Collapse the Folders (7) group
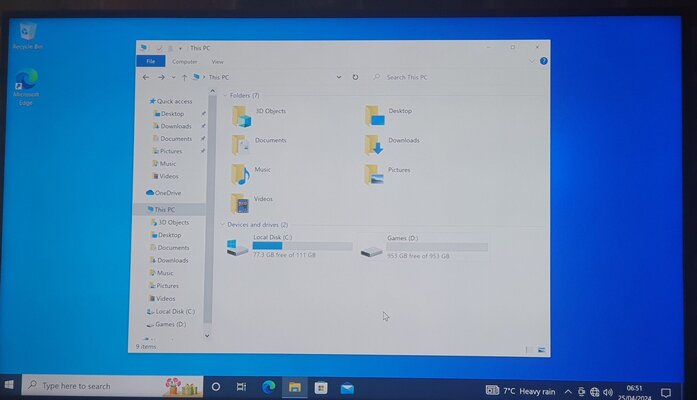 (225, 95)
